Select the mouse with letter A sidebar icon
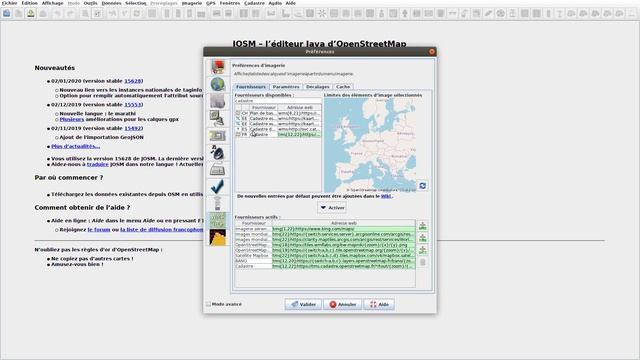640x360 pixels. [218, 153]
